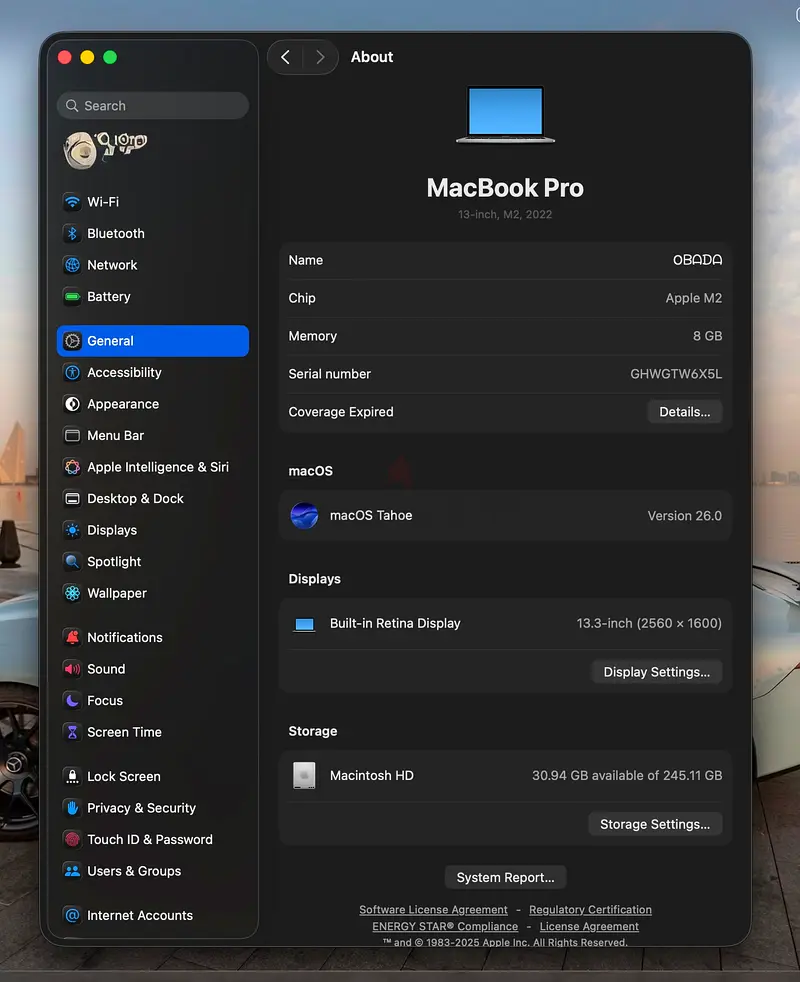
Task: Click the green full-screen window button
Action: (x=110, y=58)
